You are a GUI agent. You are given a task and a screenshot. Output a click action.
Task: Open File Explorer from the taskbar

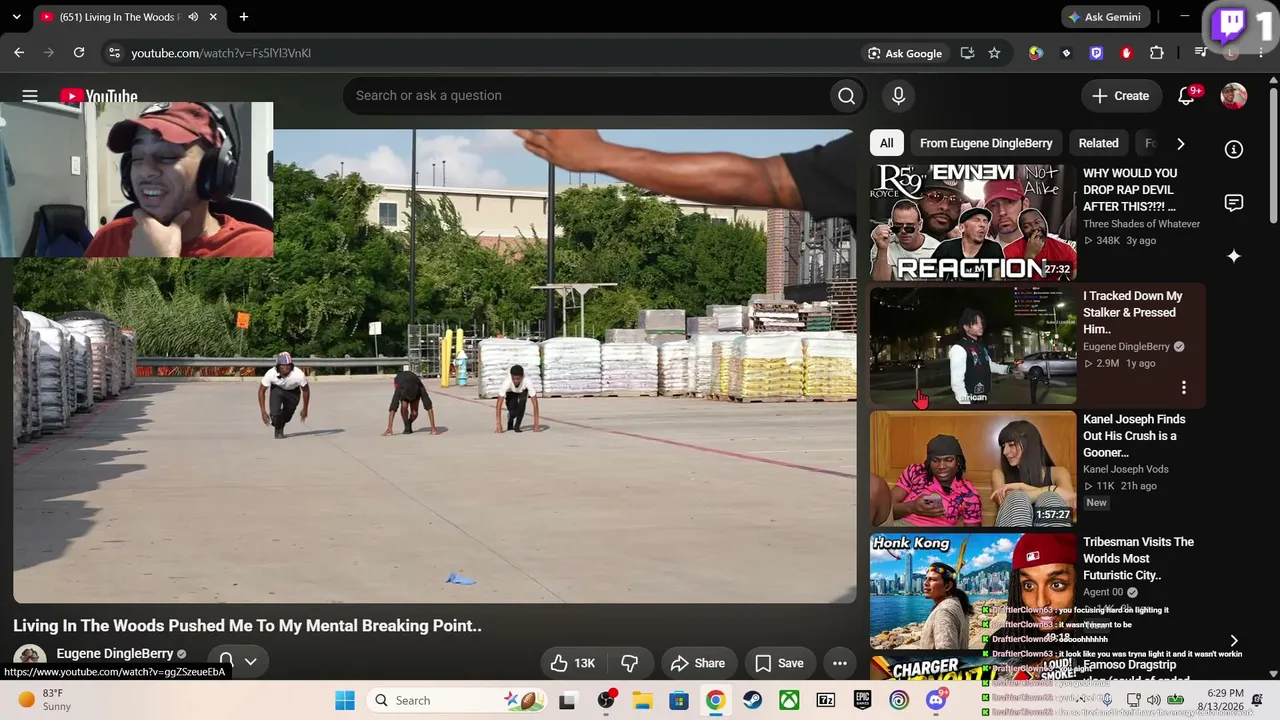(x=641, y=700)
